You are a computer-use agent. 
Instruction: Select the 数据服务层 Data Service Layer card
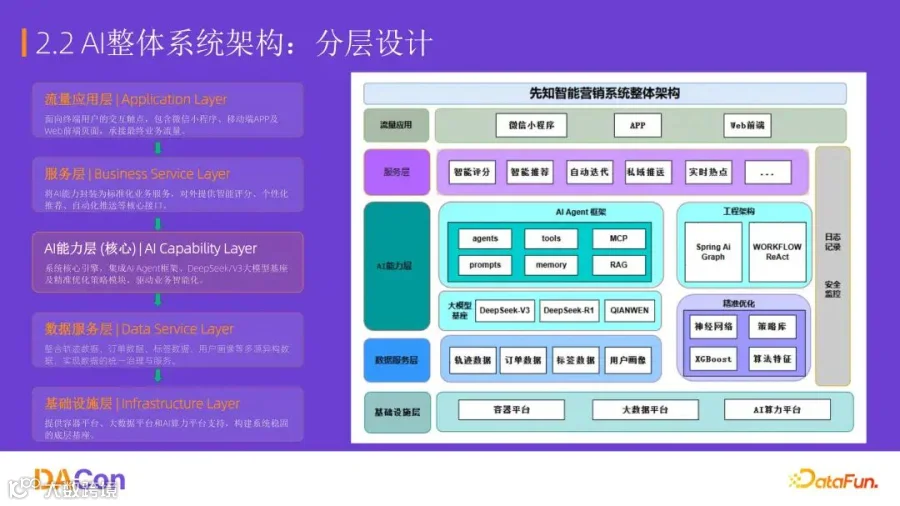(168, 340)
